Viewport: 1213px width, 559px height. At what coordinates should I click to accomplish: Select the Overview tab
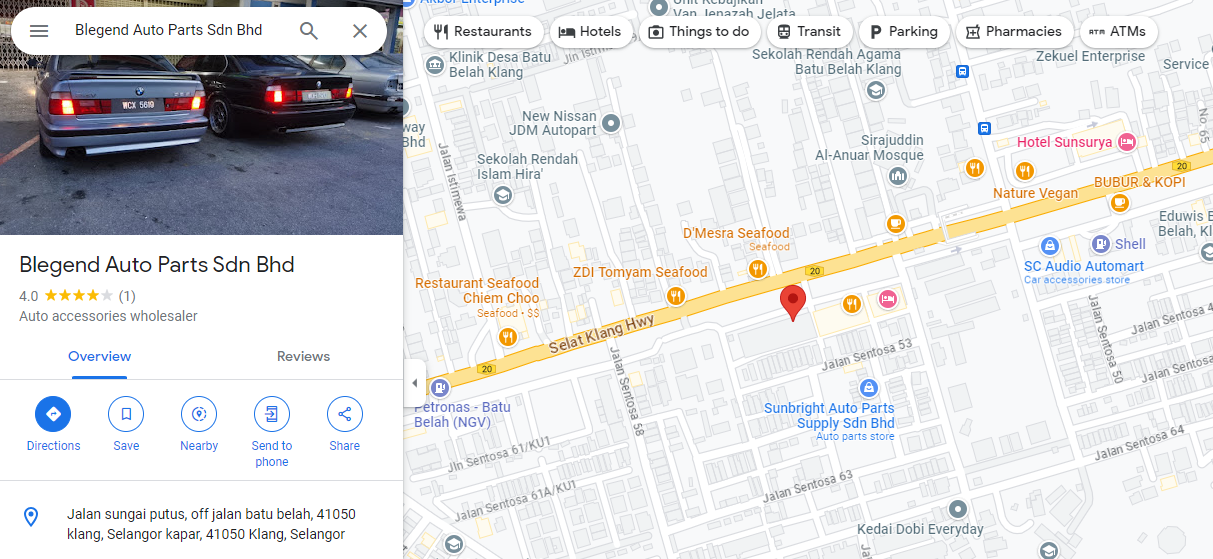99,357
